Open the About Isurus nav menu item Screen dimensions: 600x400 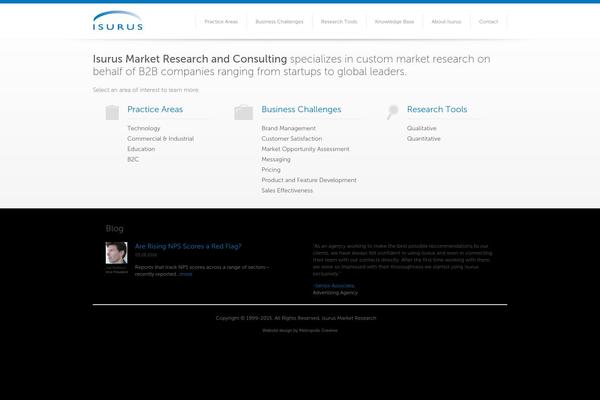tap(446, 22)
